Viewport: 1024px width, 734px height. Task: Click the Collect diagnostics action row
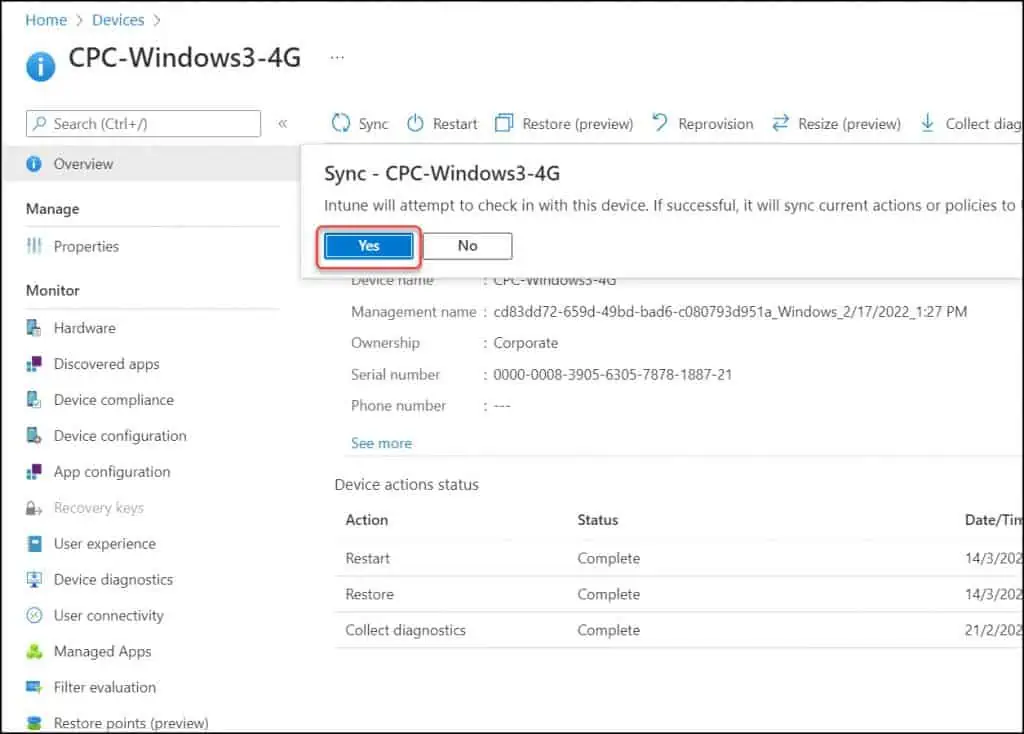point(679,630)
